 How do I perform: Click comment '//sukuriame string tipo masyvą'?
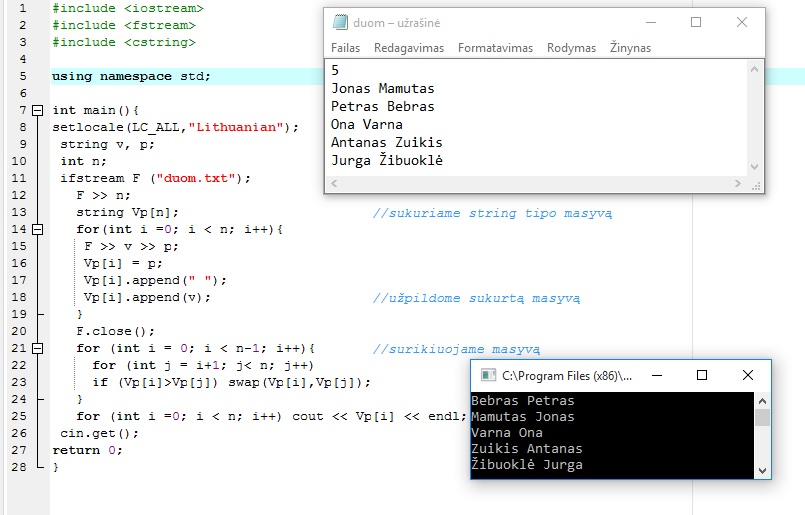(x=492, y=213)
